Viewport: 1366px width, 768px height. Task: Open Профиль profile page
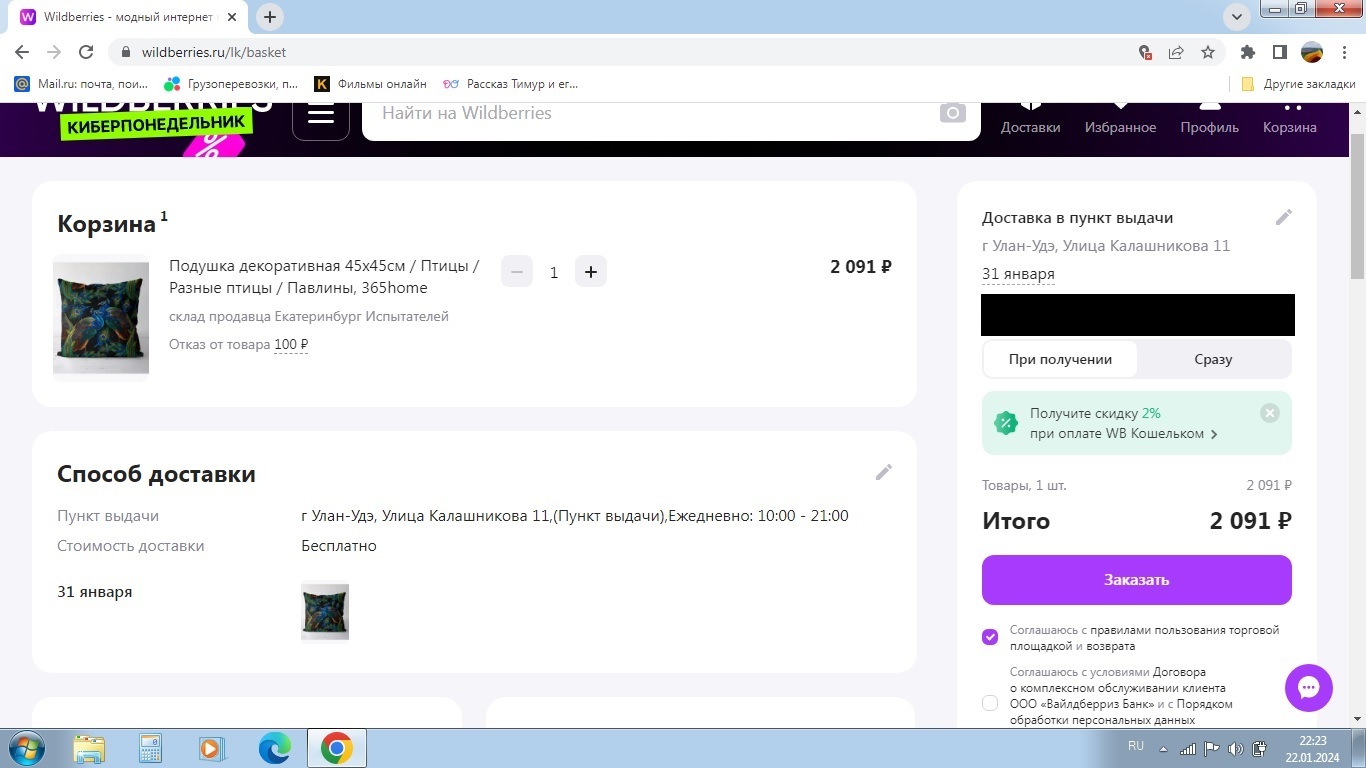point(1209,119)
